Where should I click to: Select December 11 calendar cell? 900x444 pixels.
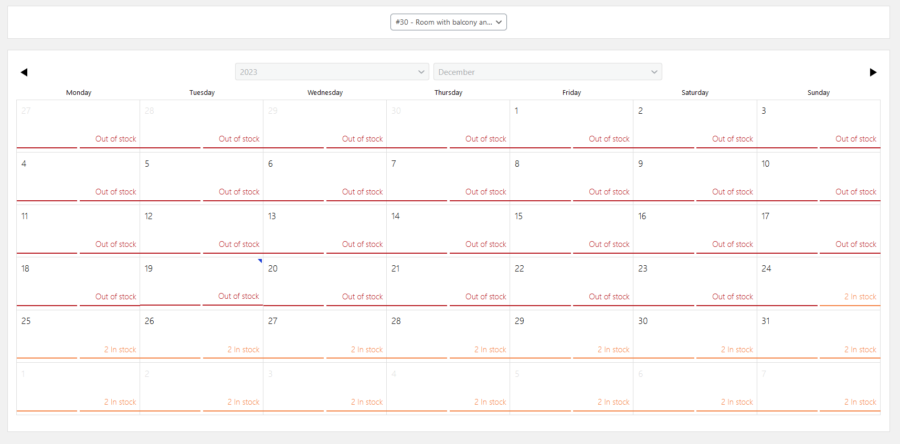78,229
